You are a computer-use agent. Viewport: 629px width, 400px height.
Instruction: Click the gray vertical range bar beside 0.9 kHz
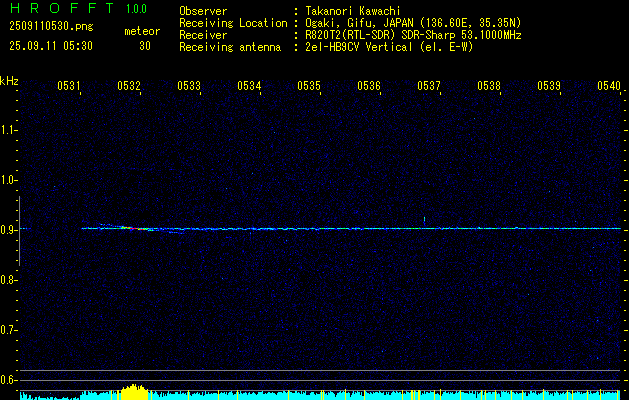click(19, 231)
